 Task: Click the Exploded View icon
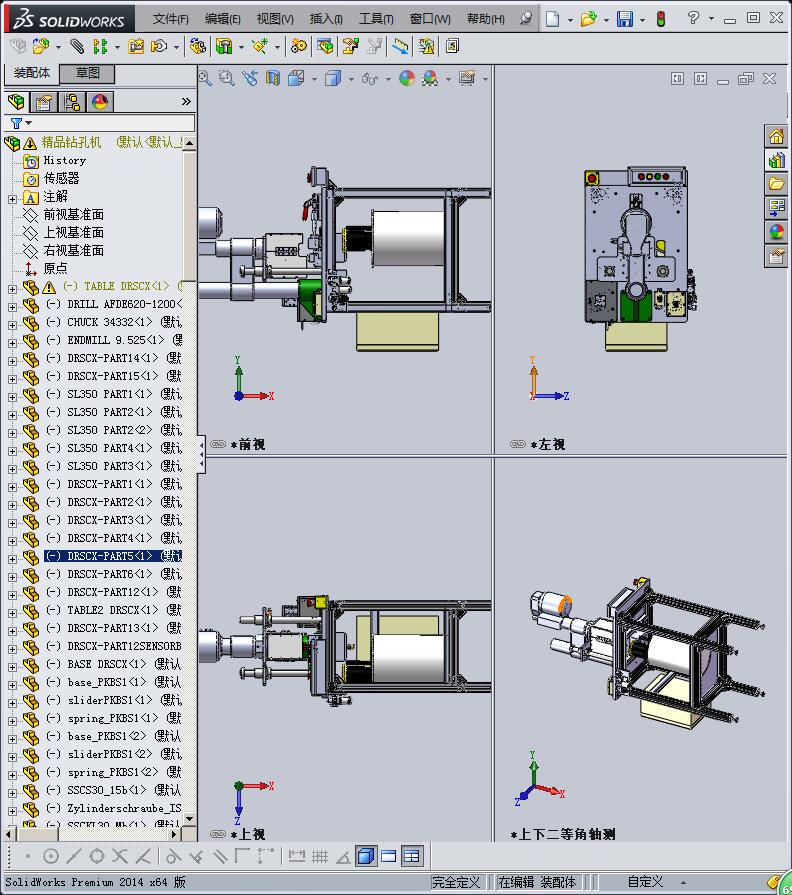(350, 46)
